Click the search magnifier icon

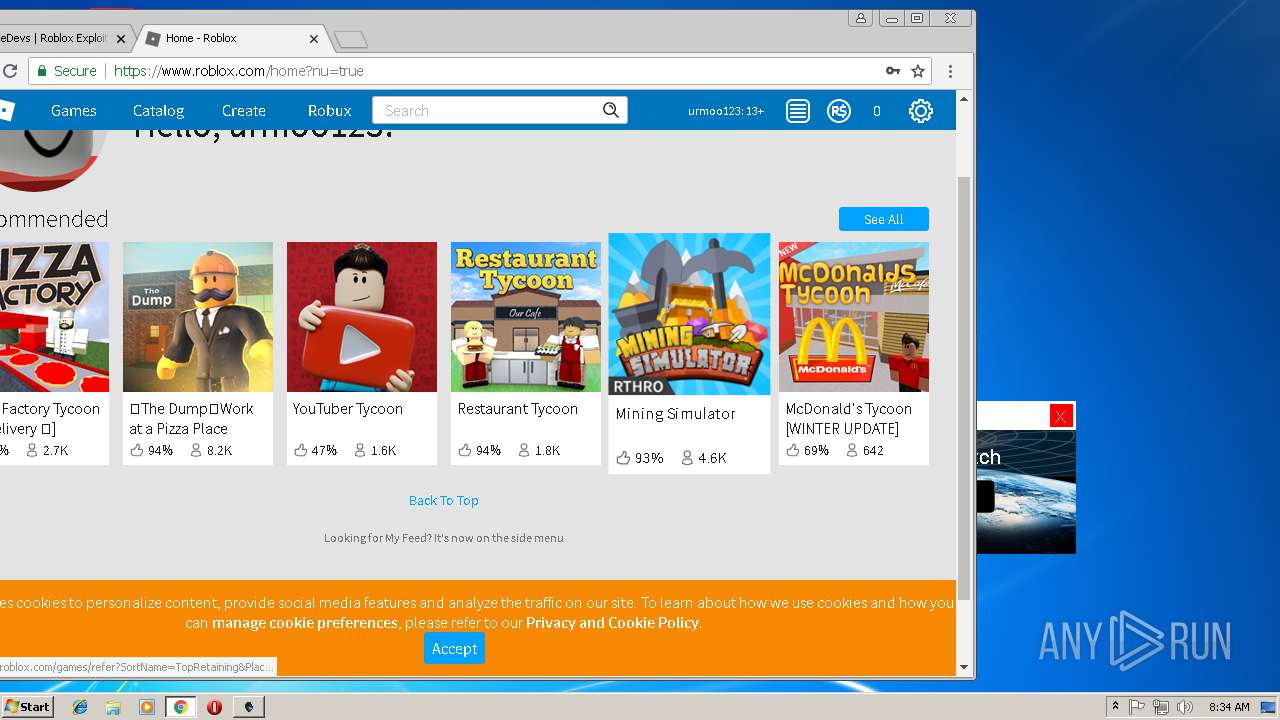(611, 110)
